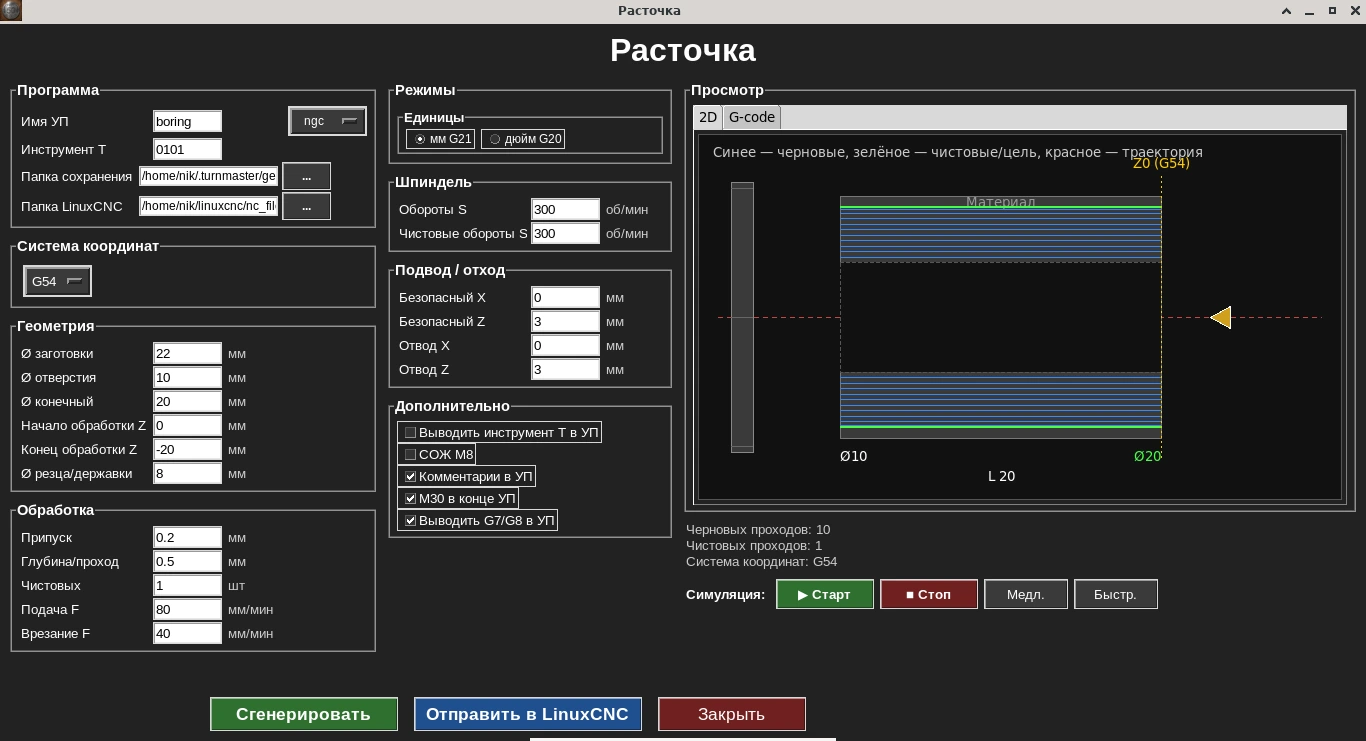The image size is (1366, 741).
Task: Click the Ø10 label in preview
Action: [x=854, y=456]
